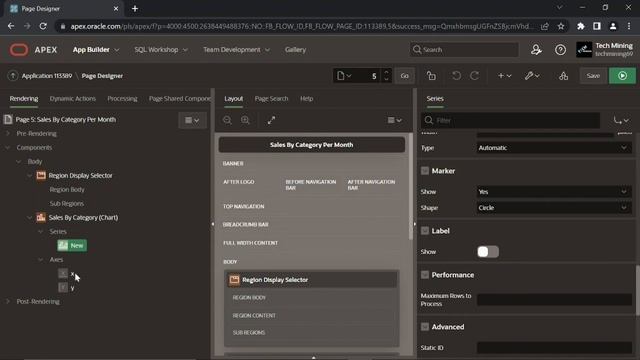The width and height of the screenshot is (640, 360).
Task: Open the Help question mark menu
Action: coord(560,50)
